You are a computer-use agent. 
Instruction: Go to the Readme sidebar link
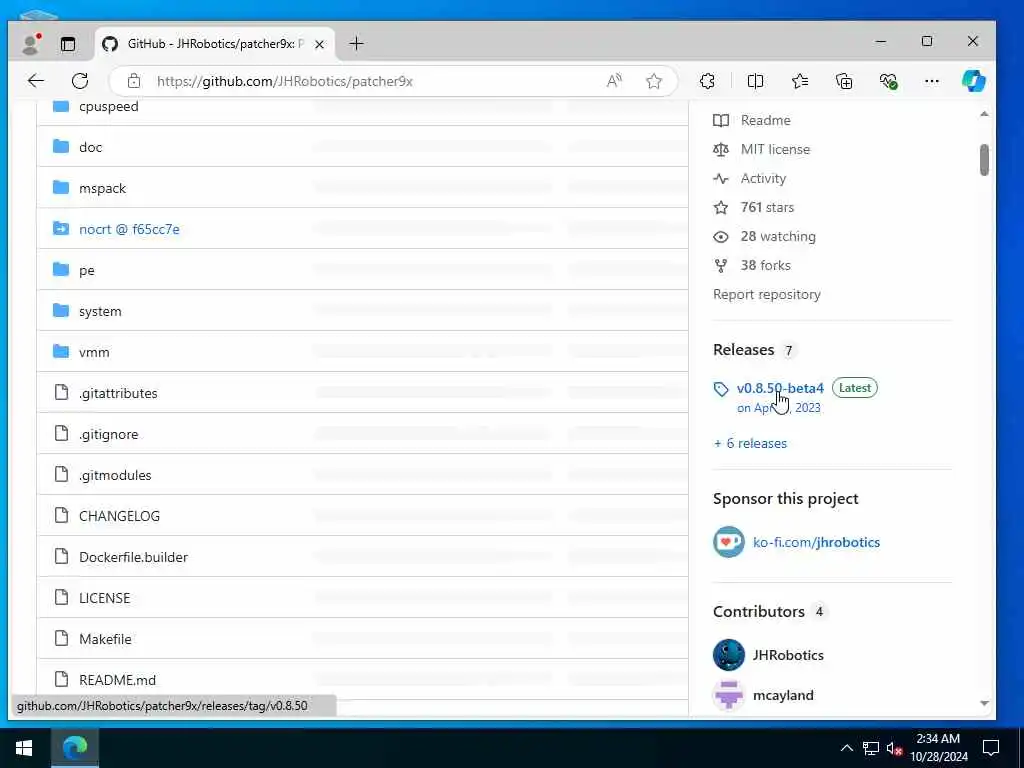coord(765,120)
